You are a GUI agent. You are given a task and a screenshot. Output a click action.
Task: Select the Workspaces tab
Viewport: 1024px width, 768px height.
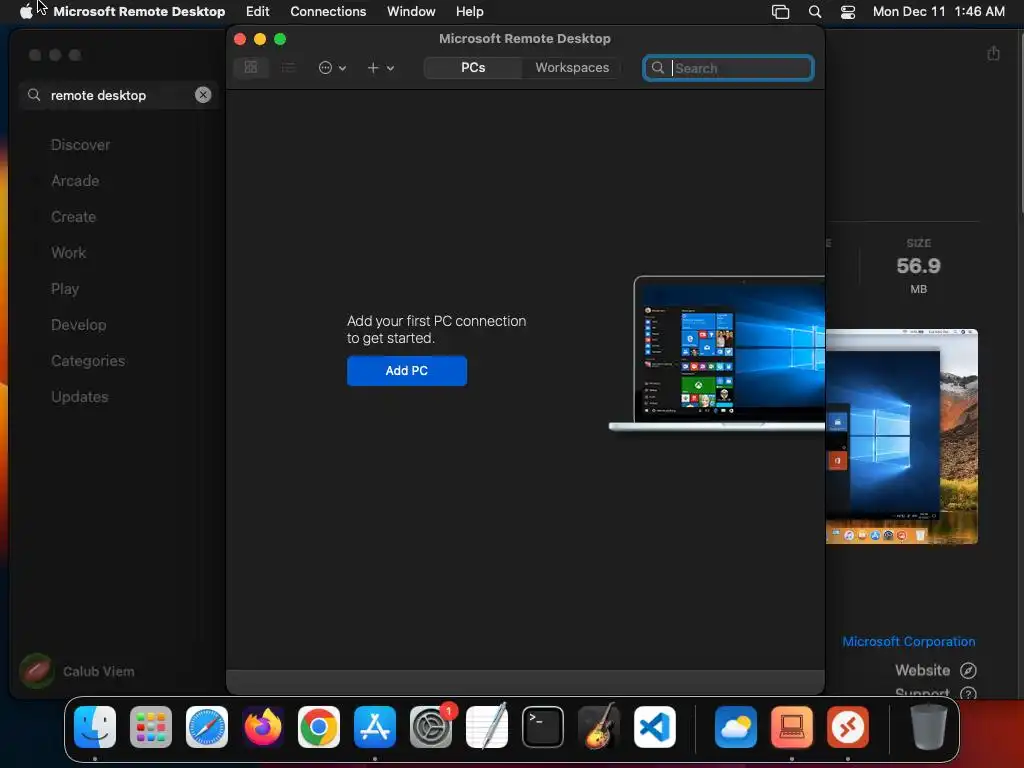[572, 67]
